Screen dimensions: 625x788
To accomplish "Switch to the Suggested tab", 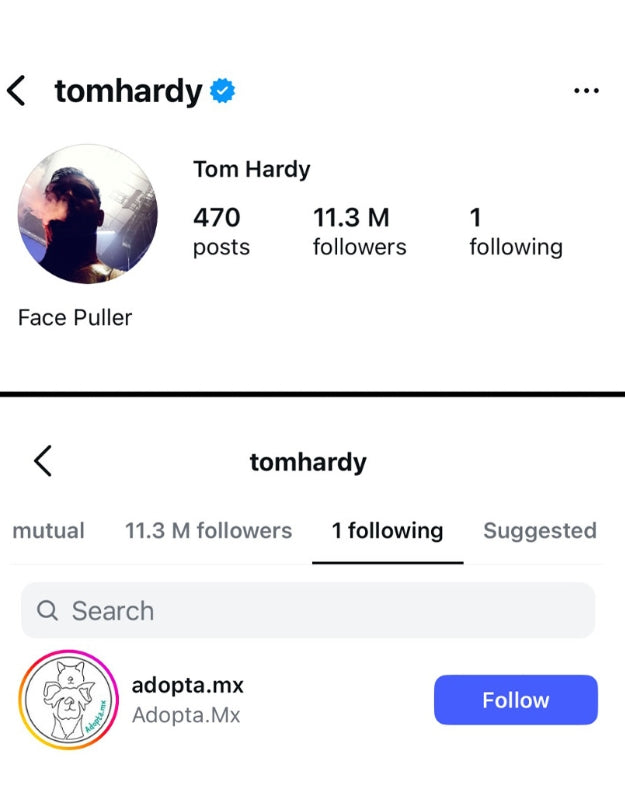I will [539, 531].
